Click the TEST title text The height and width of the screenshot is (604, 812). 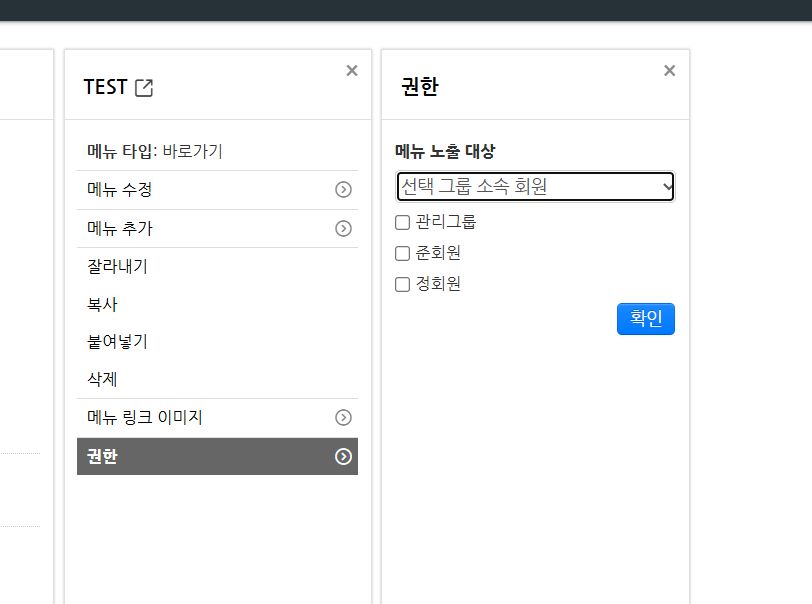106,87
